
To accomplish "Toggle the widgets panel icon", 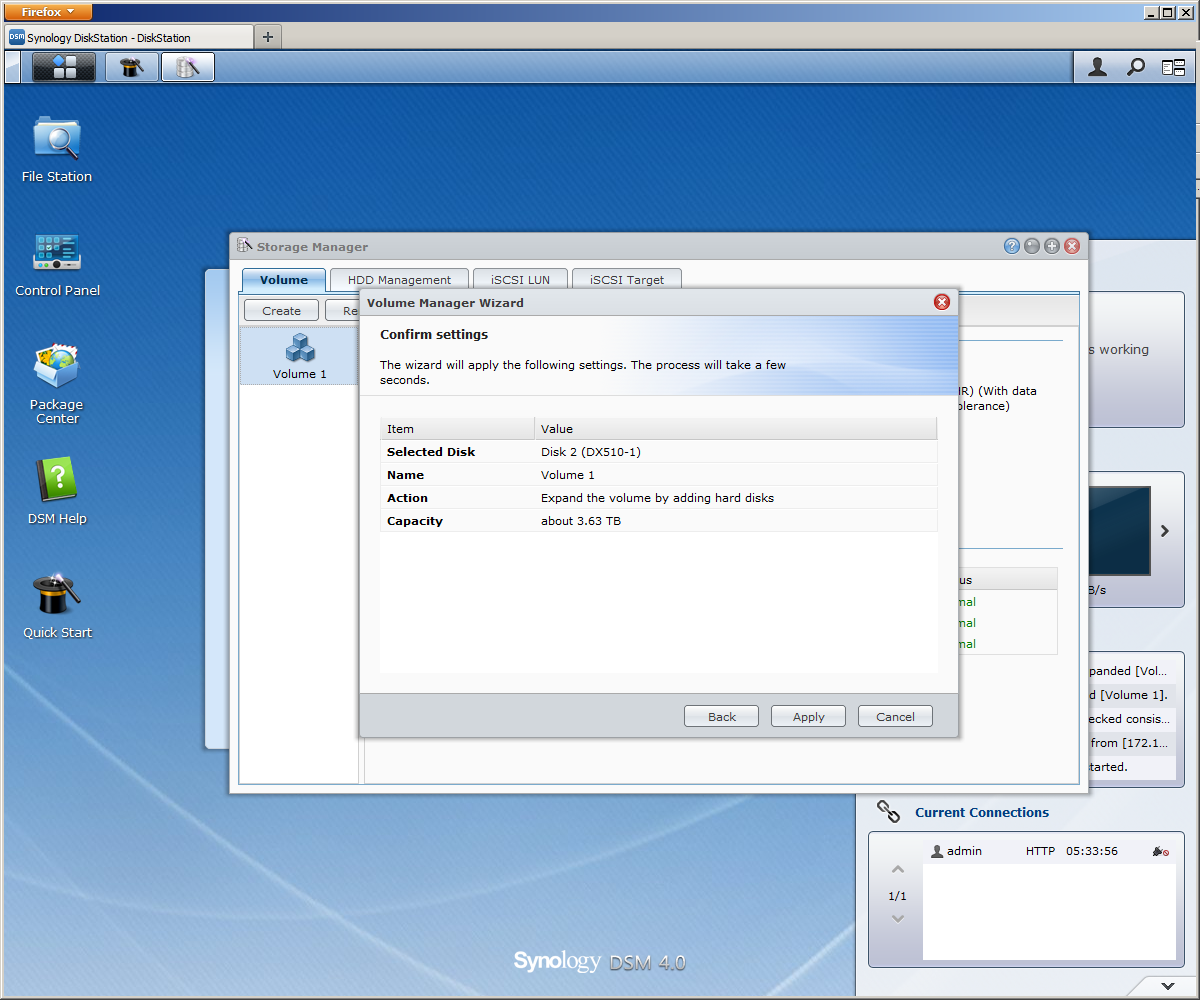I will point(1173,67).
